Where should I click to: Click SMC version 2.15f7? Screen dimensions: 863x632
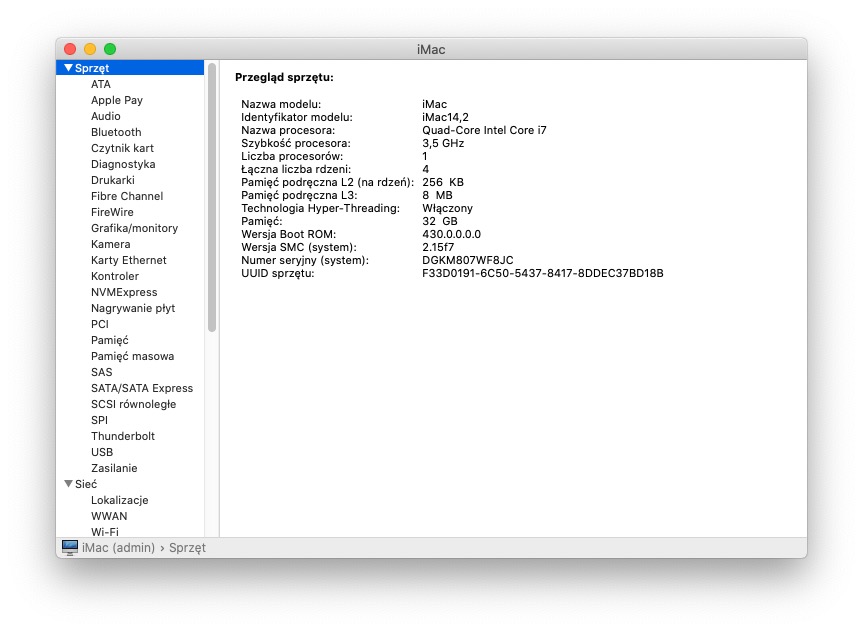pos(438,247)
